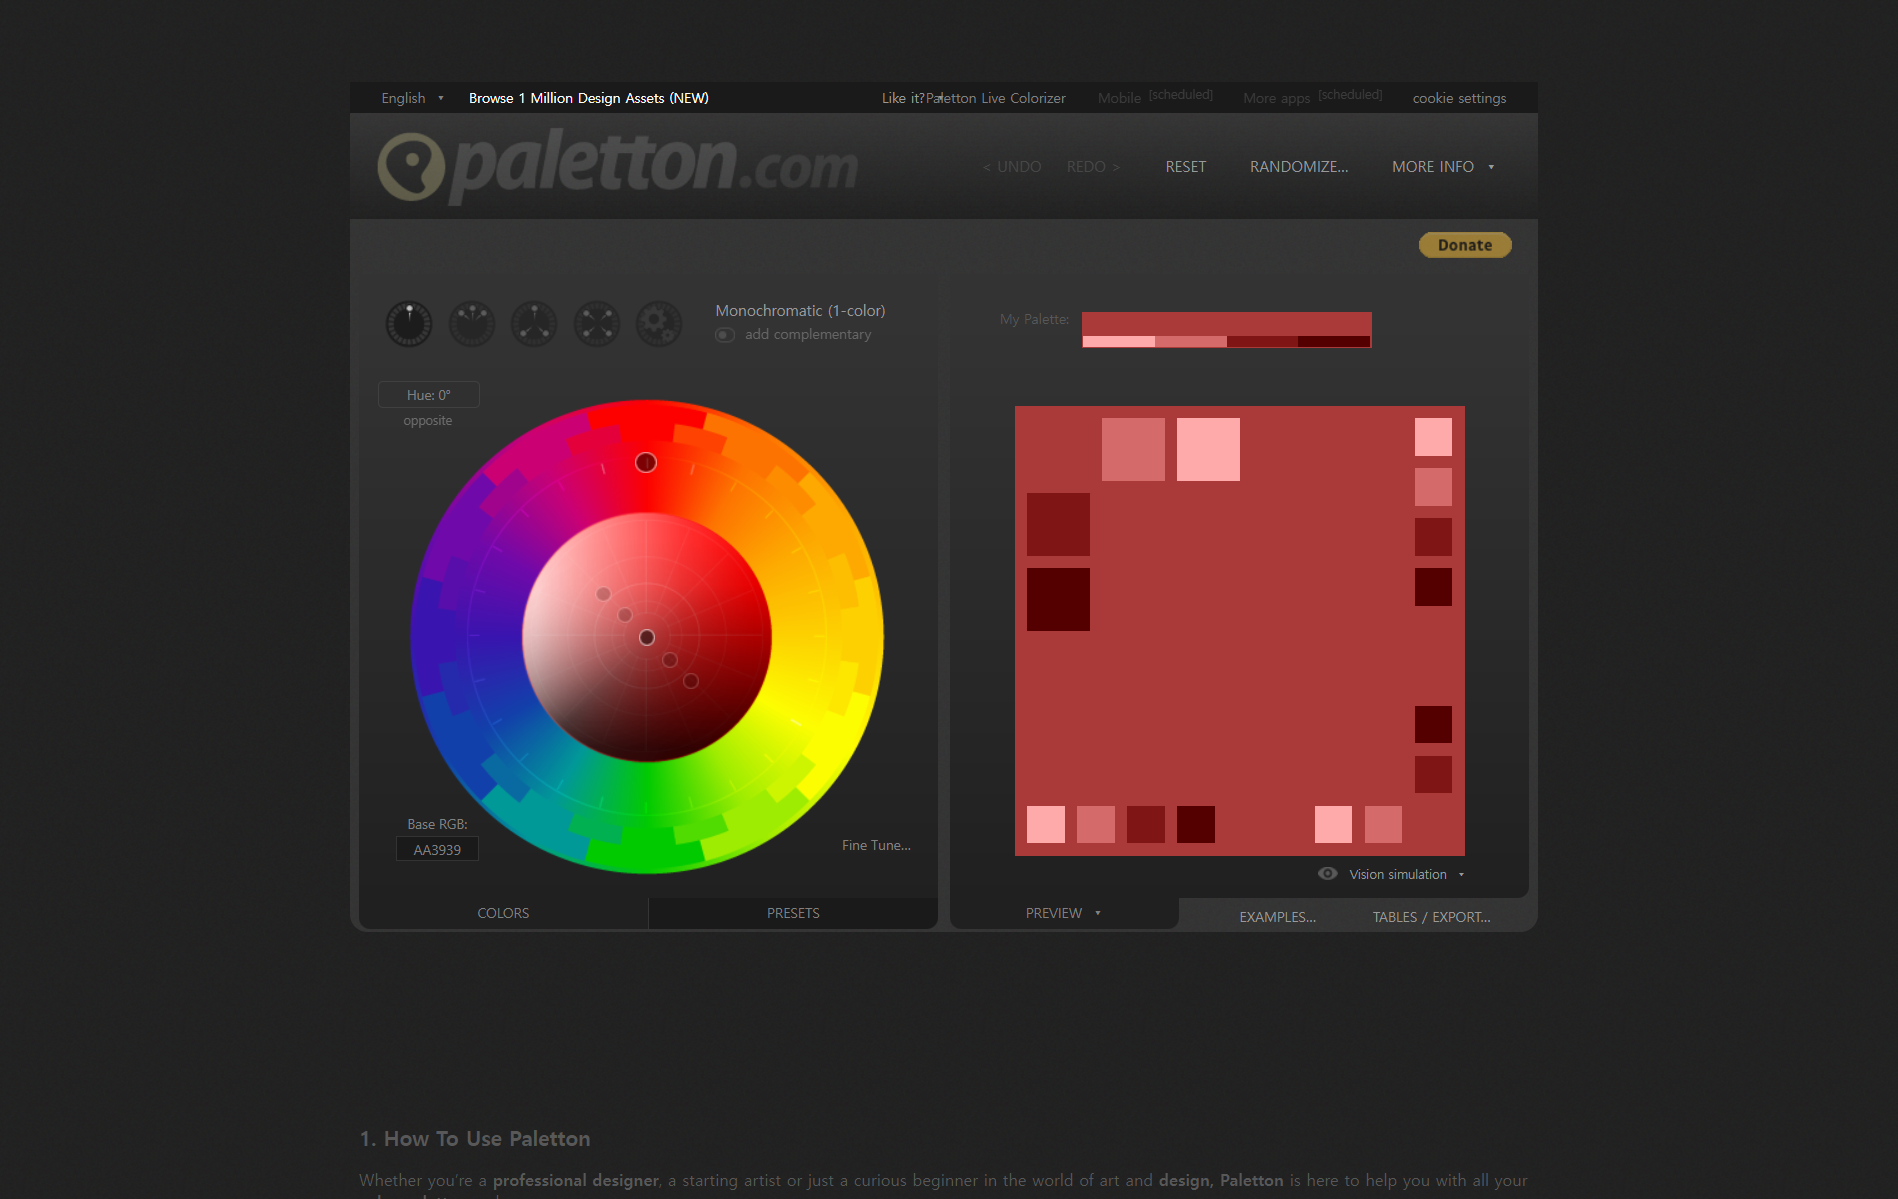Open the EXAMPLES... tab

[x=1277, y=917]
